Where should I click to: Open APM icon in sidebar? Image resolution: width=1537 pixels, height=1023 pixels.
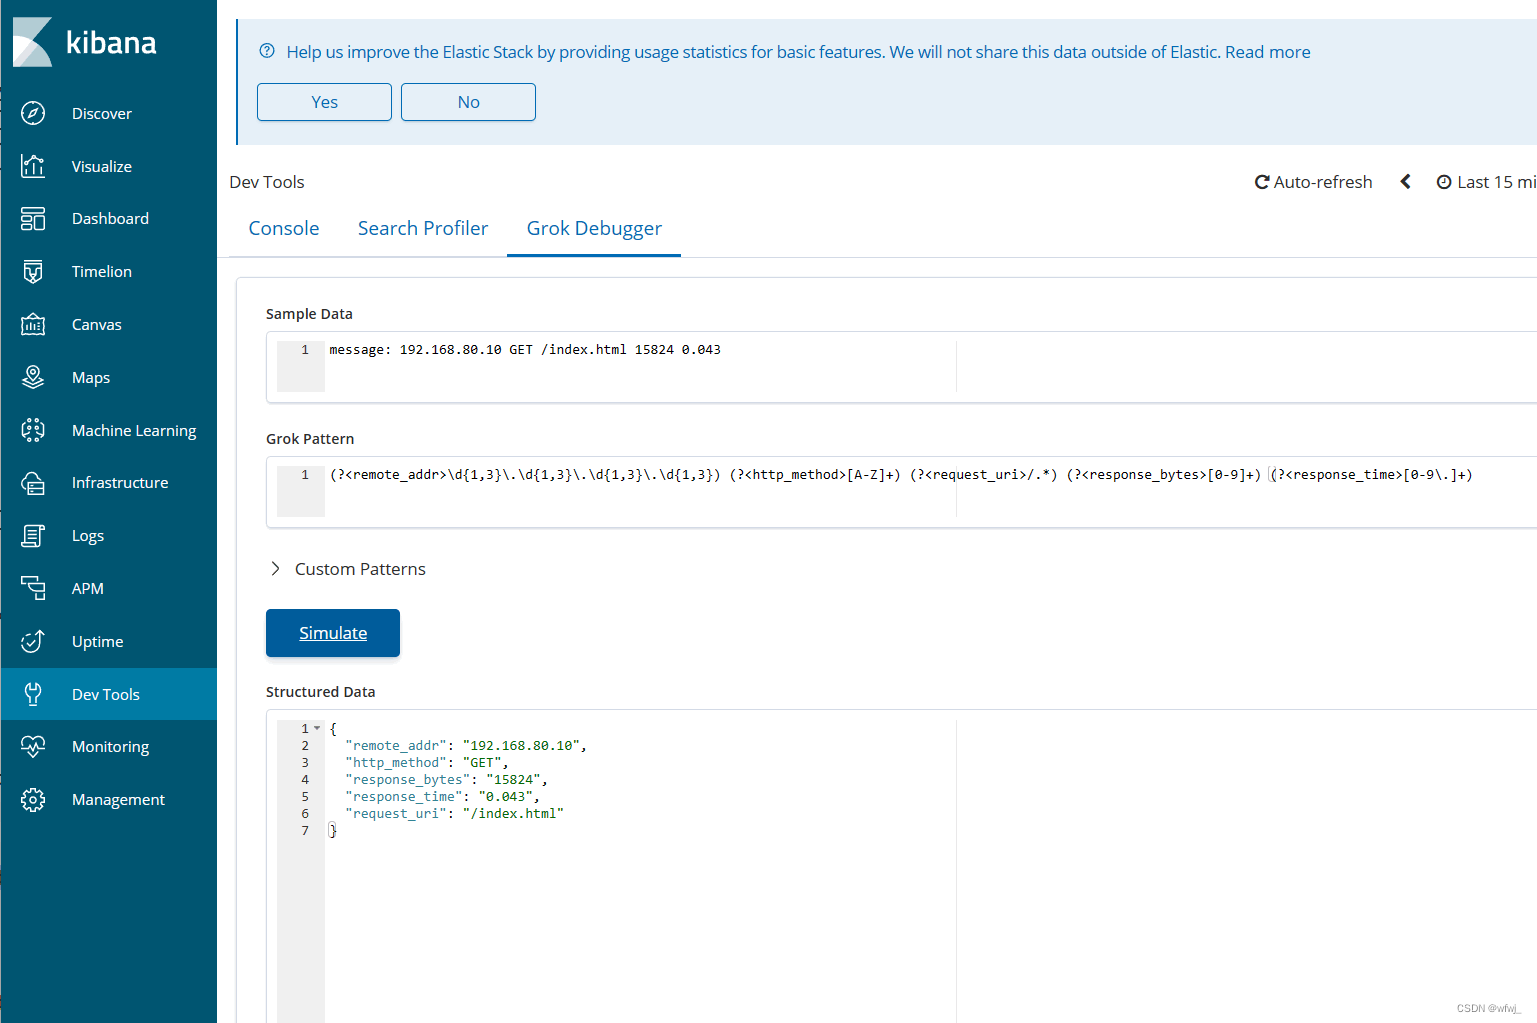click(33, 588)
